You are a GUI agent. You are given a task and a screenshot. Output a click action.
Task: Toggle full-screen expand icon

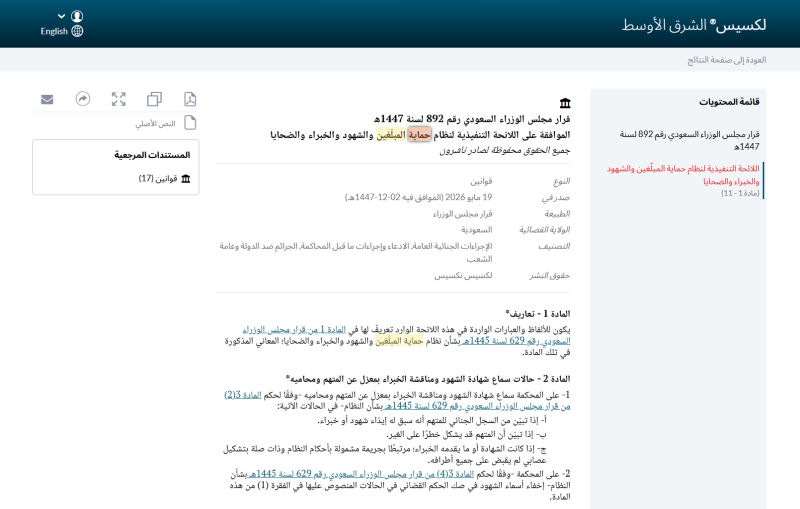[x=118, y=99]
